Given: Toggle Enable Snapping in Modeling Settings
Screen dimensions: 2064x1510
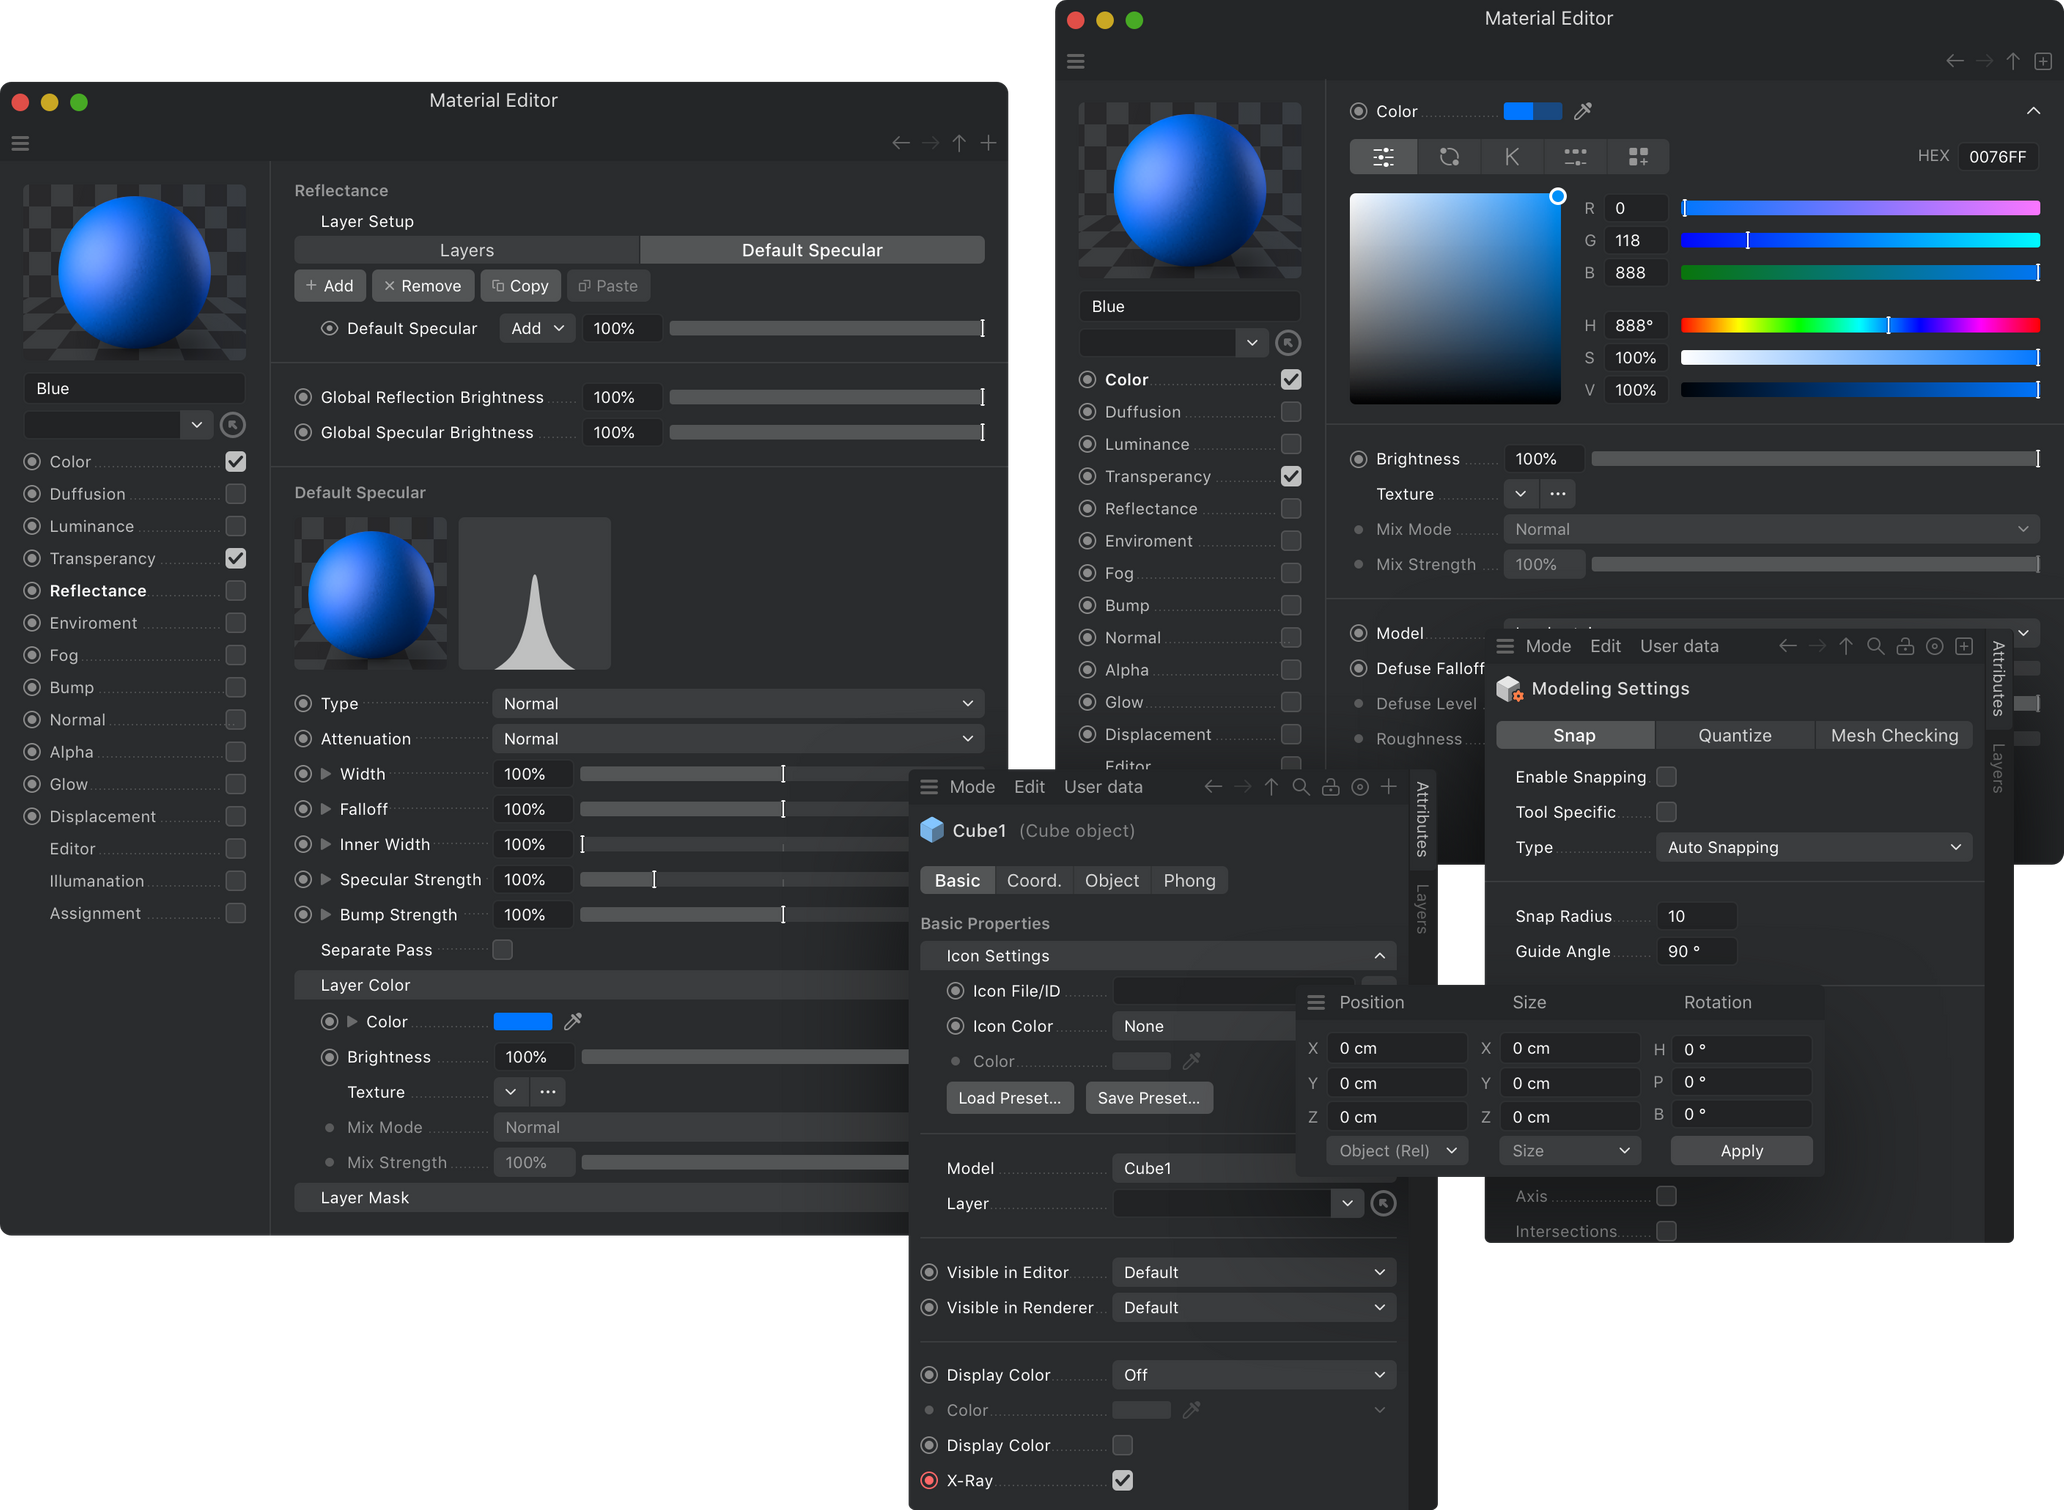Looking at the screenshot, I should [1666, 776].
